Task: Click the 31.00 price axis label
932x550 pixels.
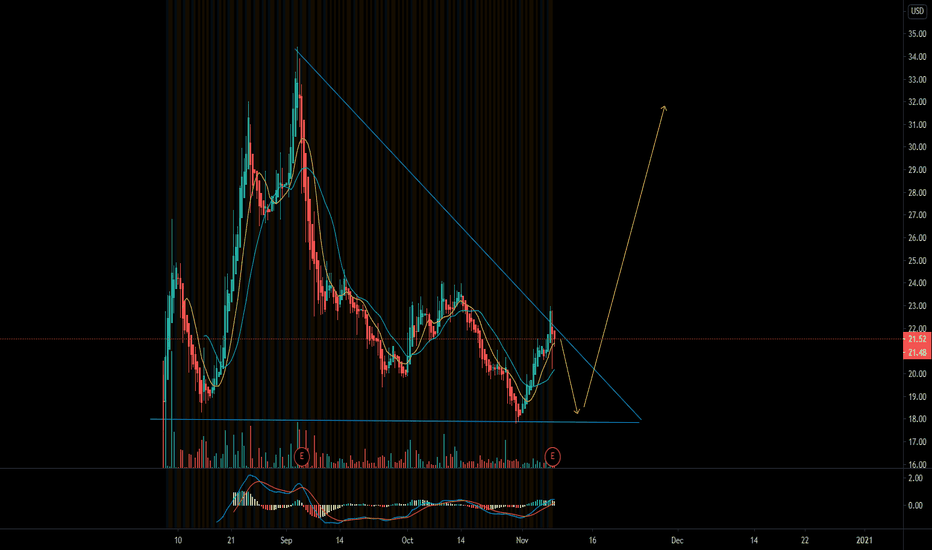Action: (x=917, y=124)
